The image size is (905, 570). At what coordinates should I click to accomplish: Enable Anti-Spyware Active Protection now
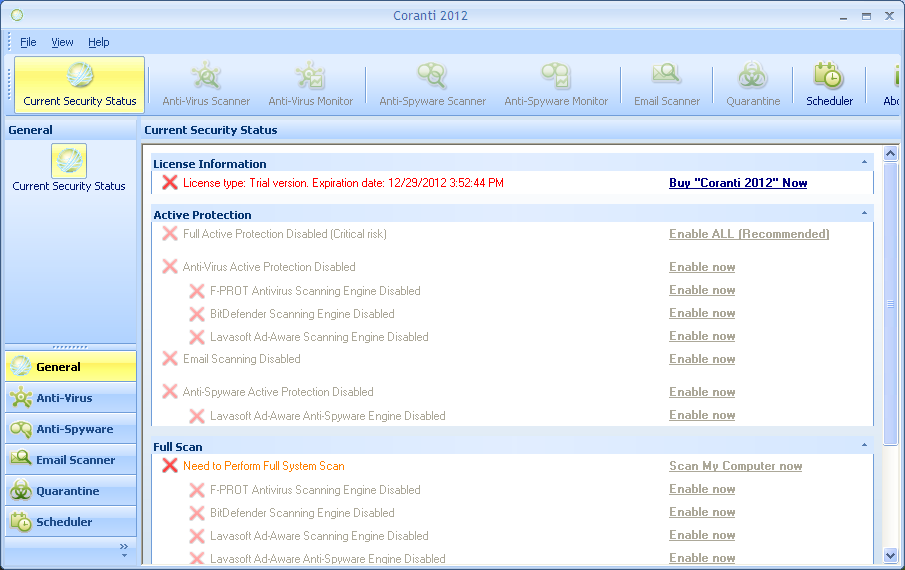tap(702, 392)
